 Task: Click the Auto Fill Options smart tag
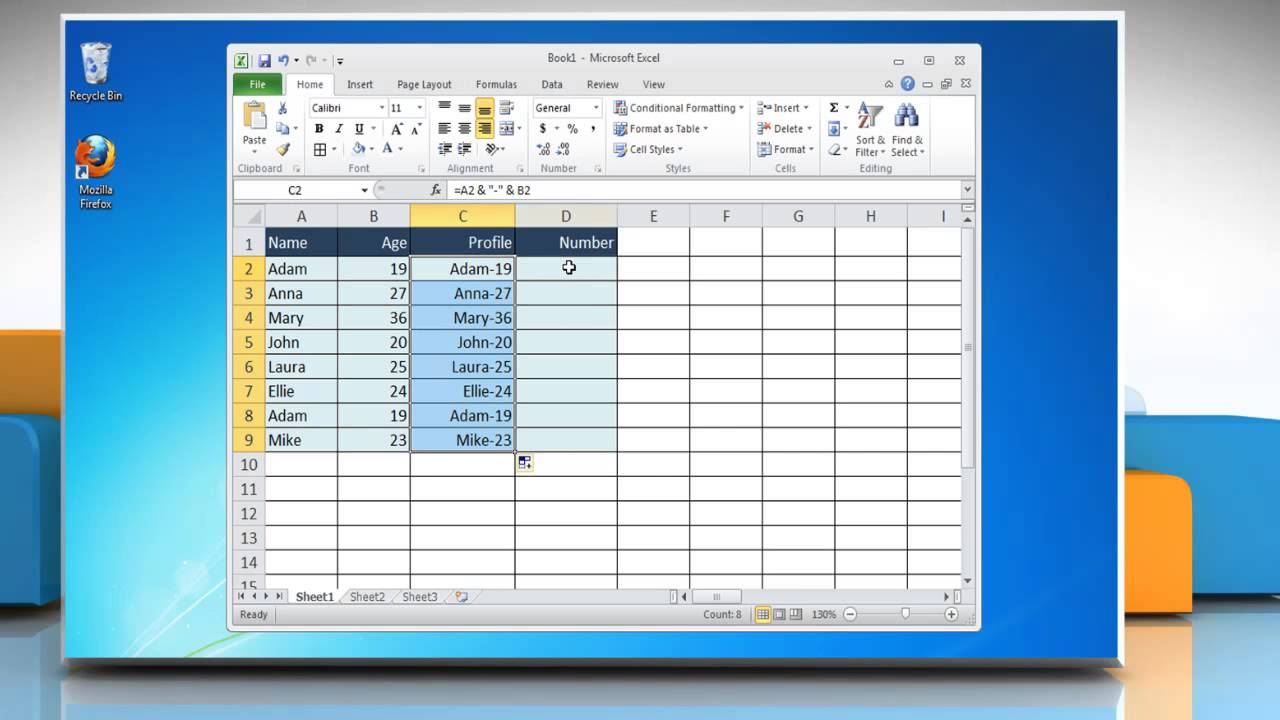pos(525,463)
